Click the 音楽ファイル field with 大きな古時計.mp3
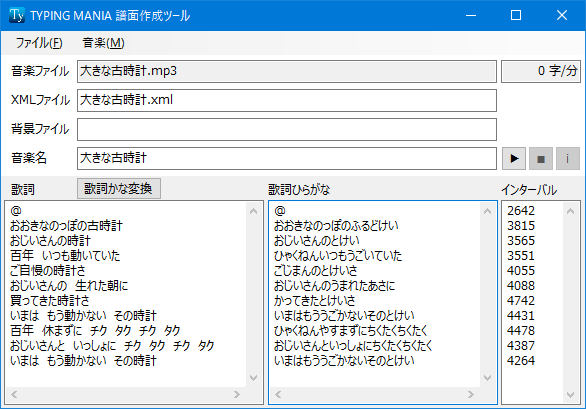This screenshot has width=586, height=409. (x=287, y=71)
